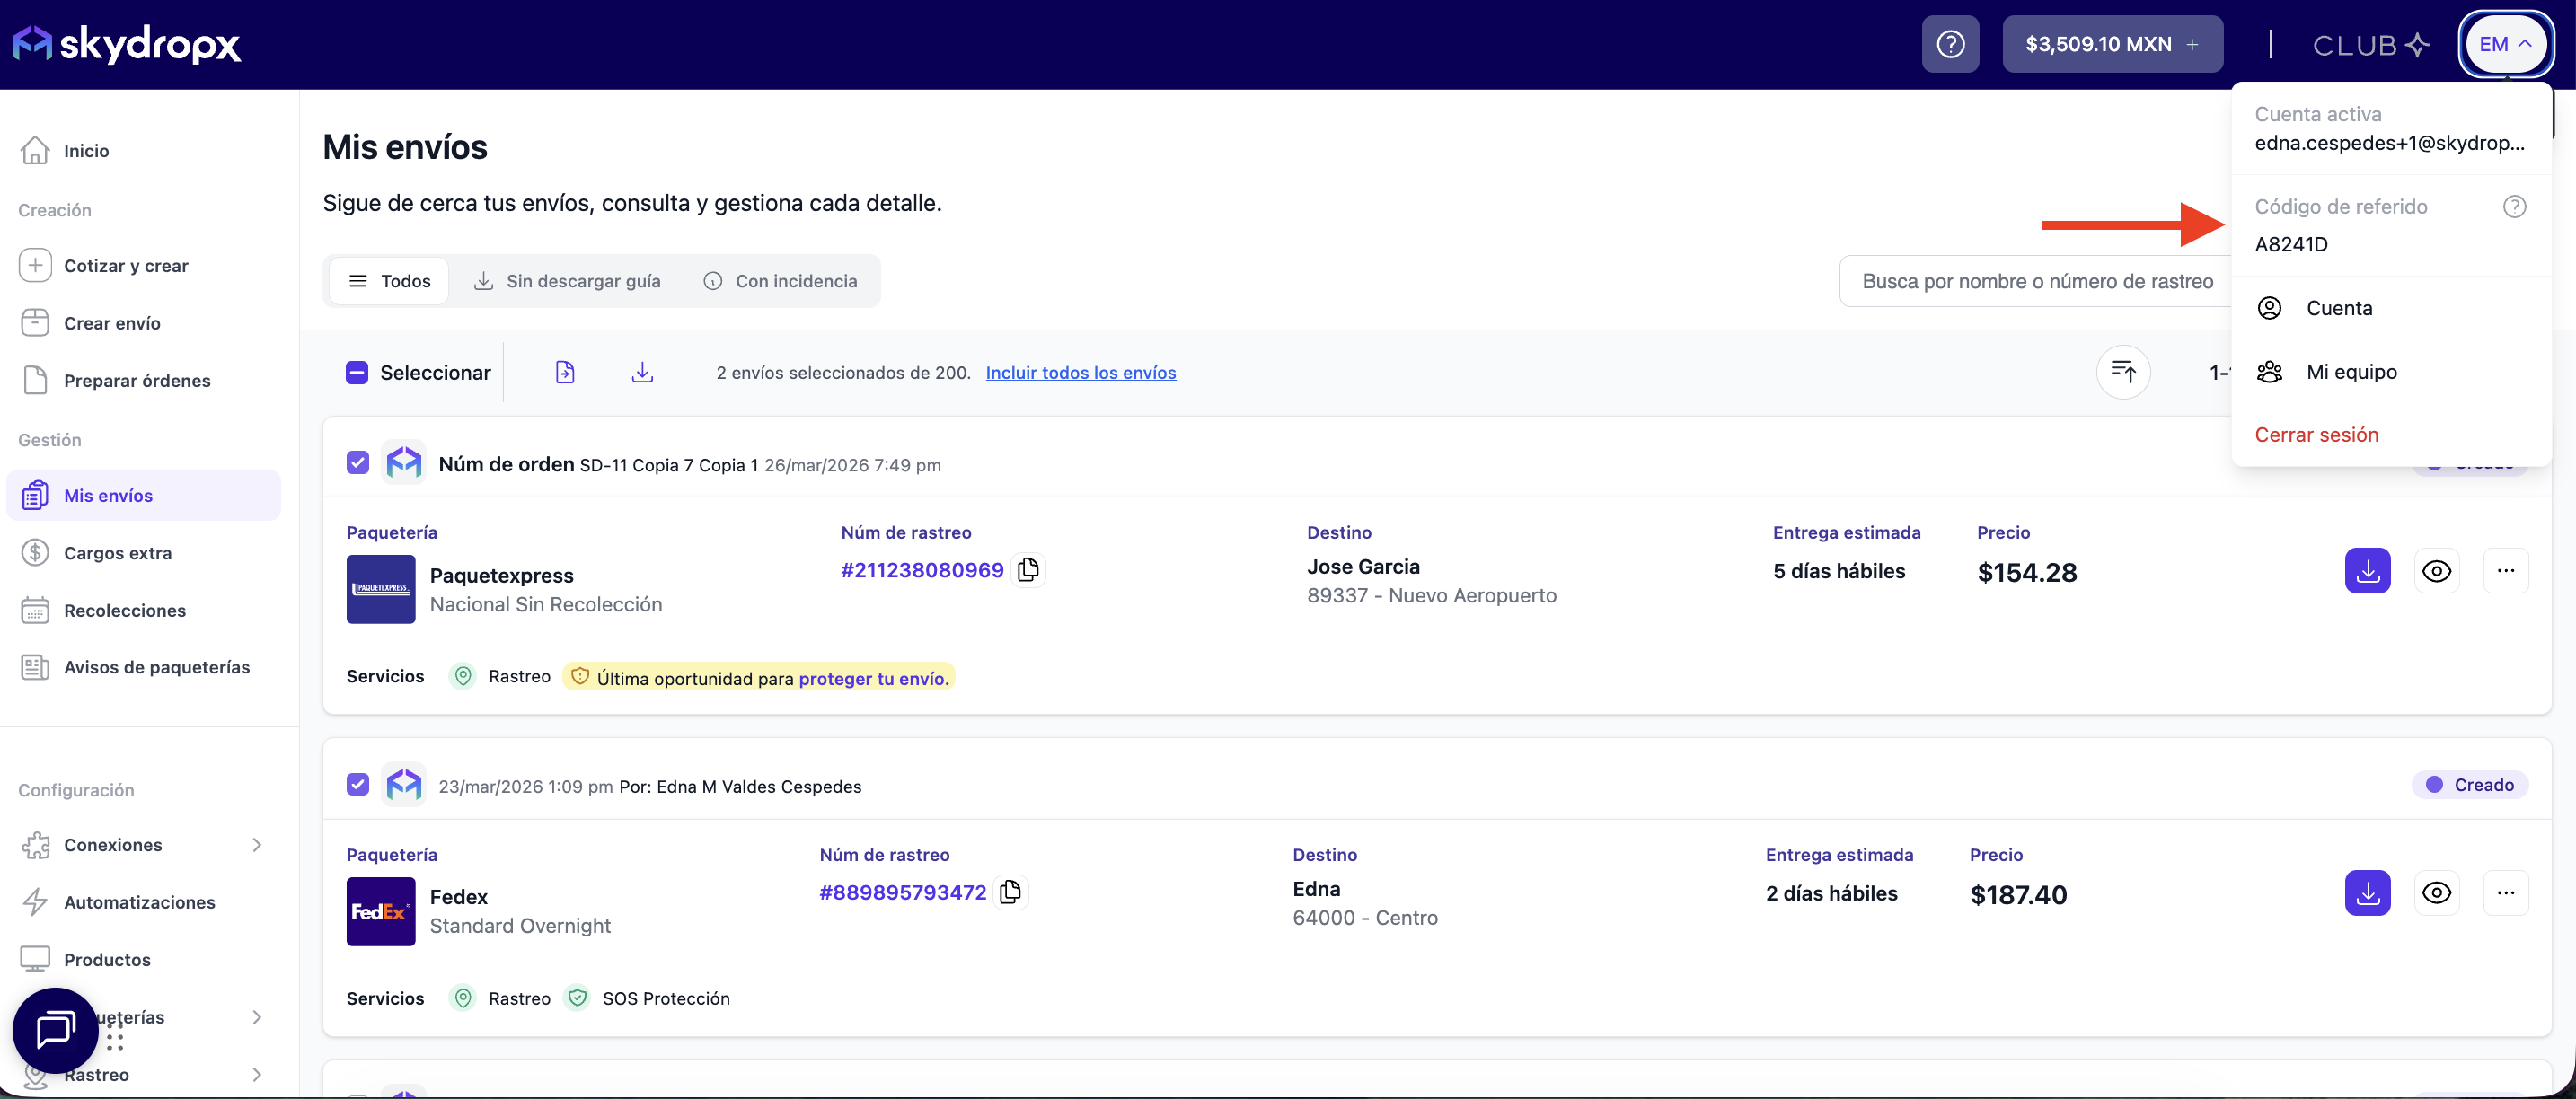
Task: Click the sort order icon button
Action: point(2122,373)
